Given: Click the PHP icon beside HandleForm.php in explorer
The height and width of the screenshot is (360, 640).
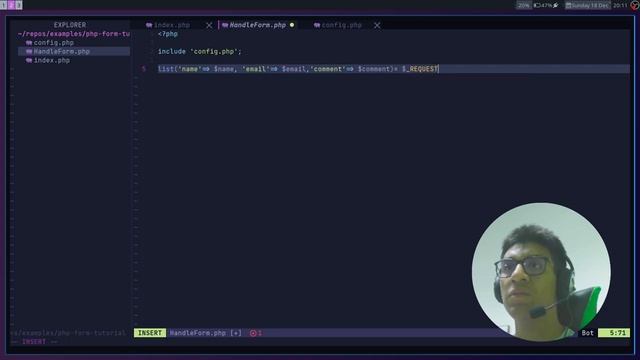Looking at the screenshot, I should (29, 51).
